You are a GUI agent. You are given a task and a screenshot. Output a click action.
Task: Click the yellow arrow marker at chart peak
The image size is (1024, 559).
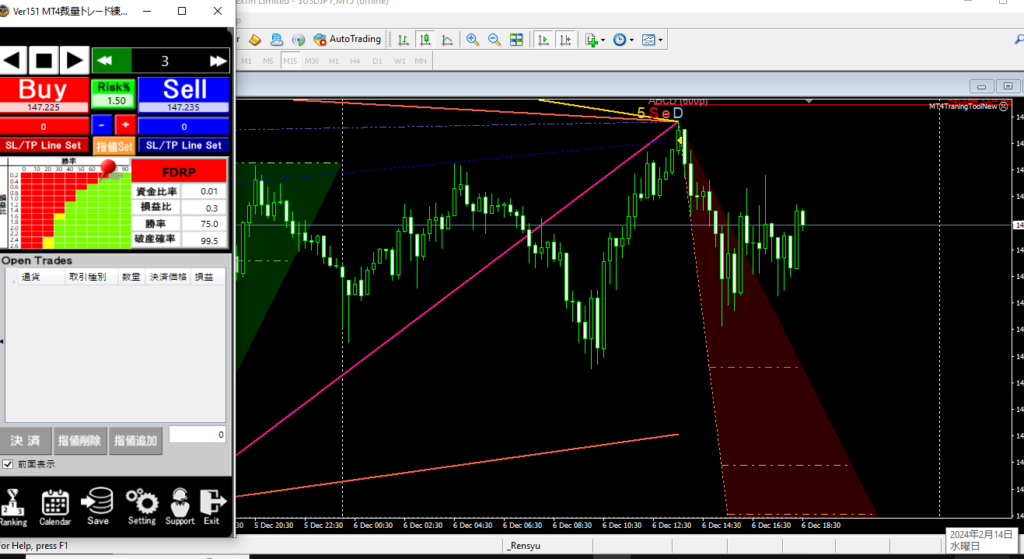click(x=679, y=140)
